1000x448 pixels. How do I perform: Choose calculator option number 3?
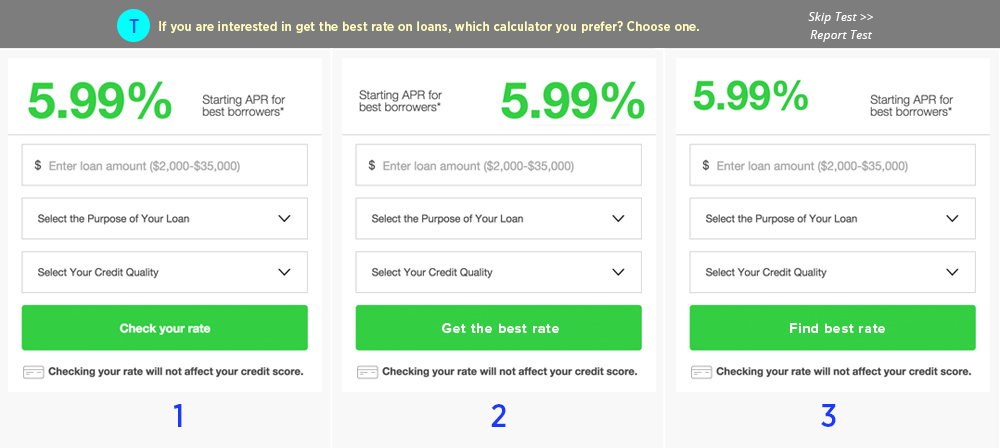pos(828,415)
